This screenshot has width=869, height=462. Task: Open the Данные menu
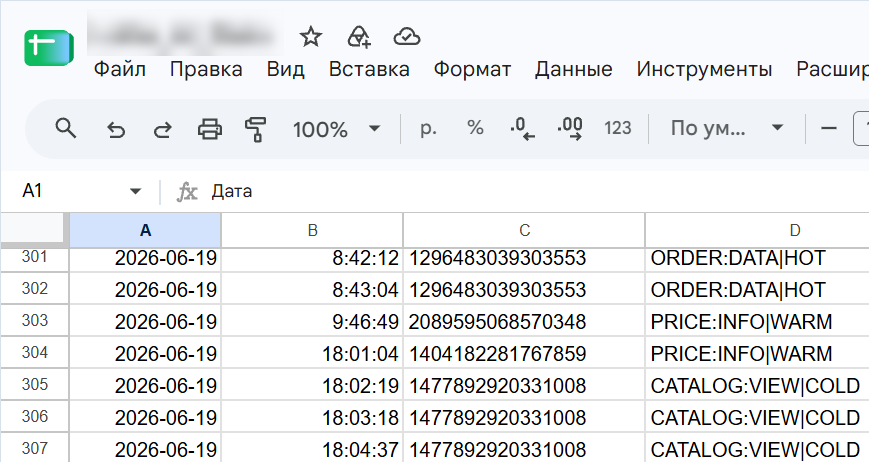coord(574,70)
